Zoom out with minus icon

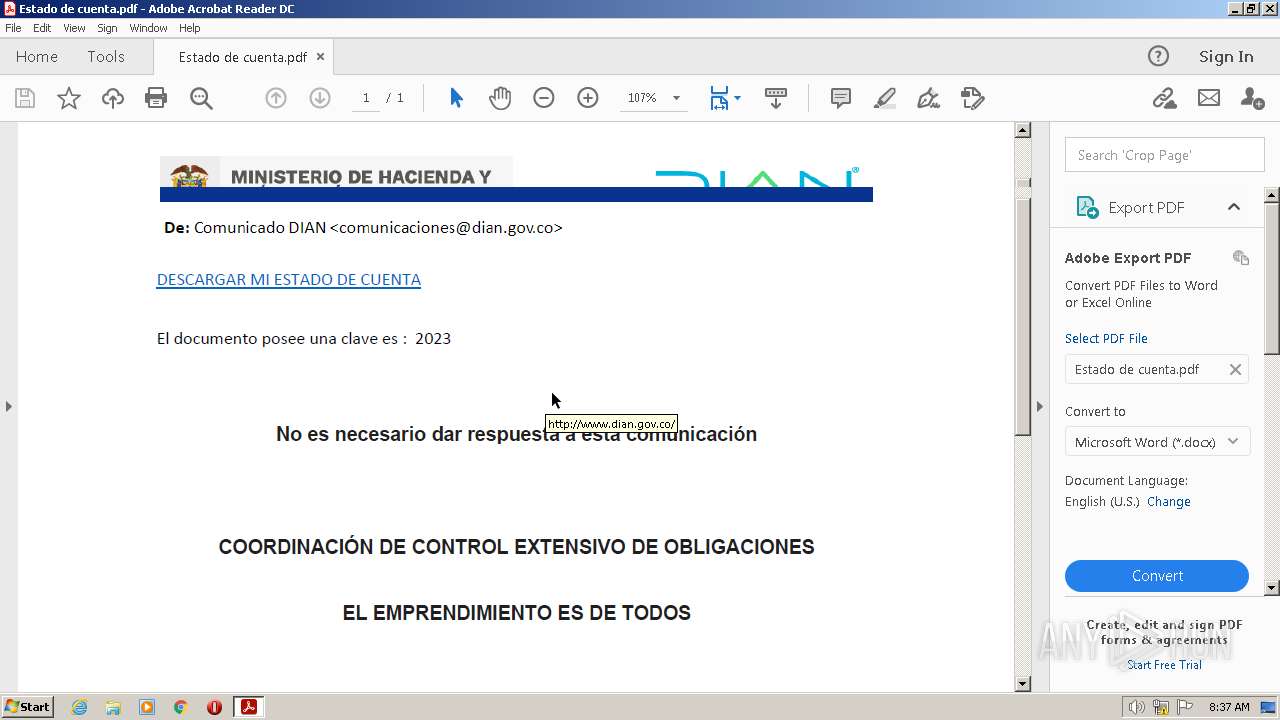pos(544,98)
